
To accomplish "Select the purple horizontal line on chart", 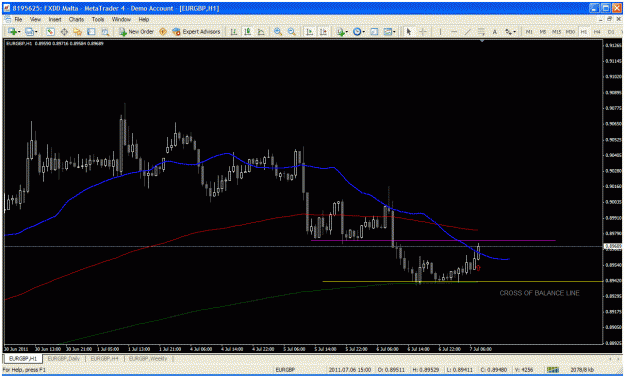I will [x=433, y=240].
